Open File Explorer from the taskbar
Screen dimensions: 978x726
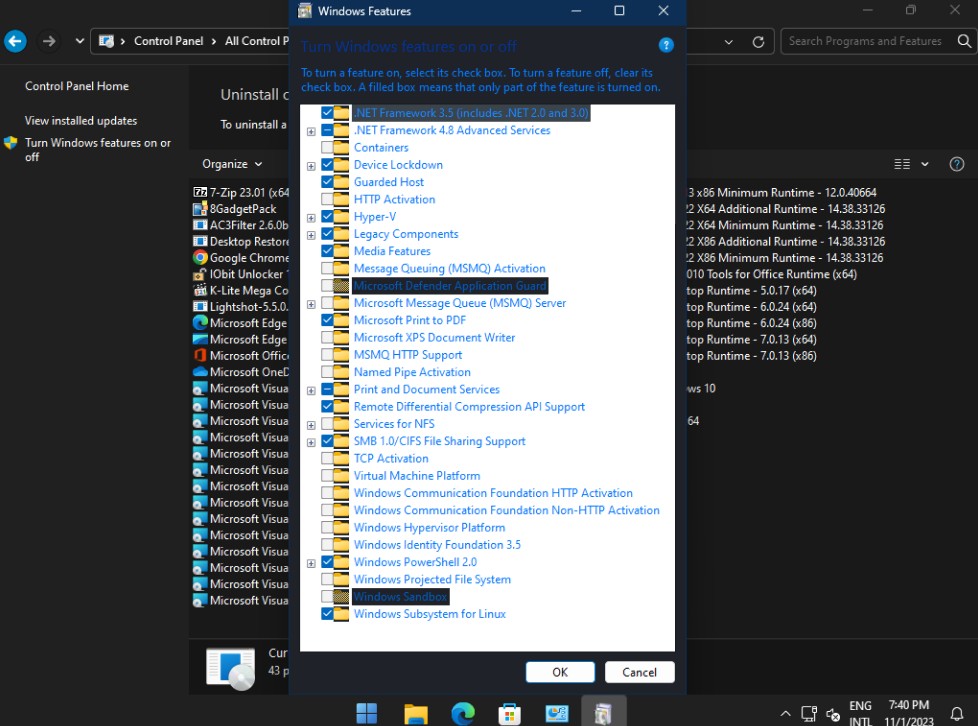click(415, 713)
